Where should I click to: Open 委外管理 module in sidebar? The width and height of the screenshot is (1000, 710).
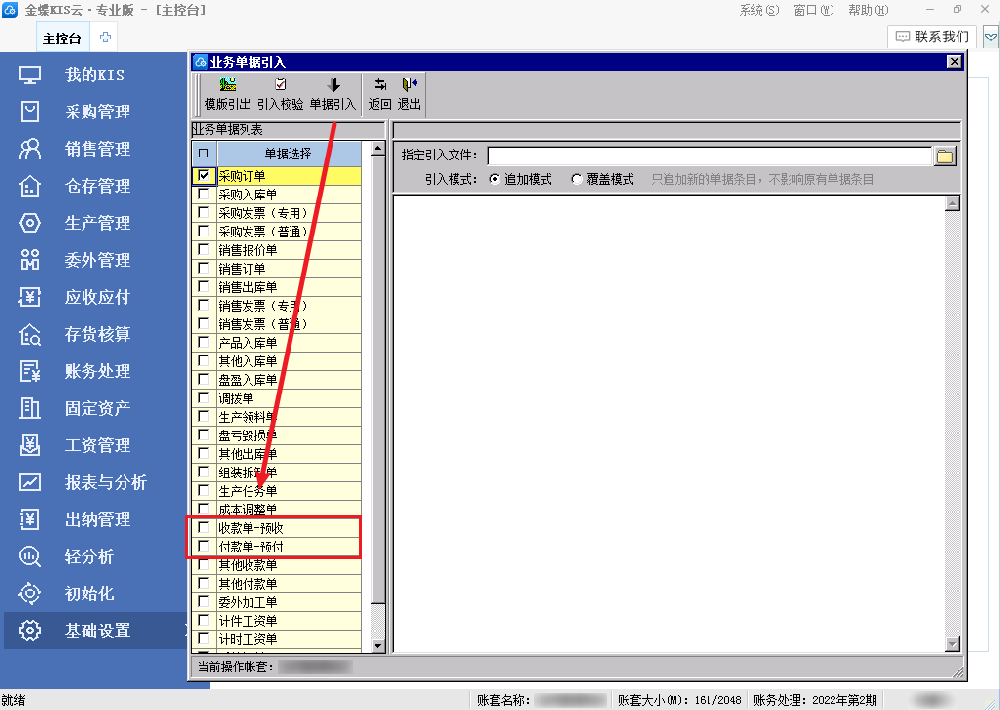pos(97,260)
